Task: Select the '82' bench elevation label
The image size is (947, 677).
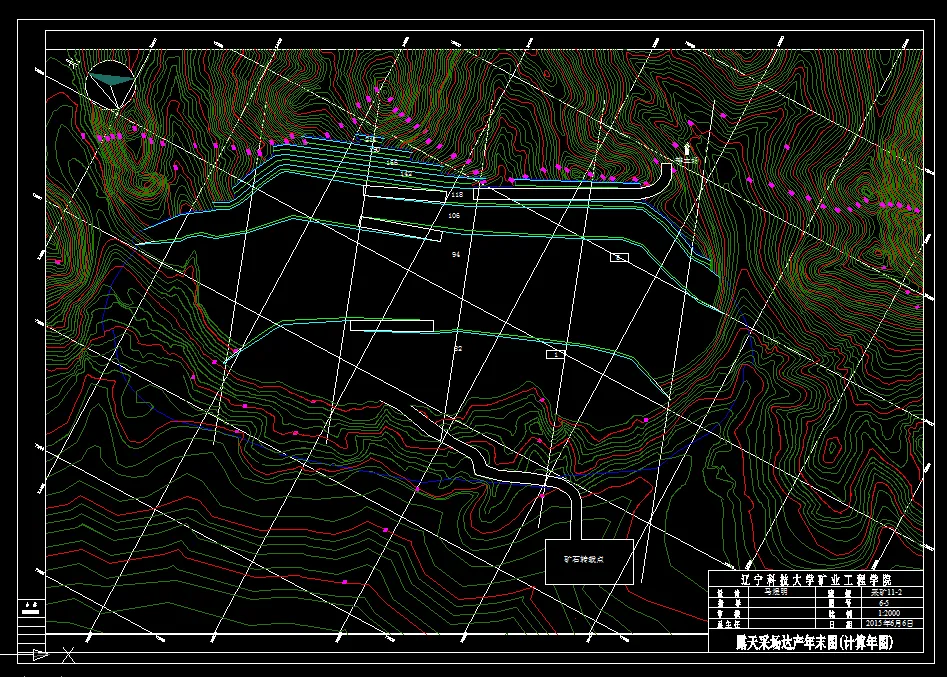Action: coord(458,348)
